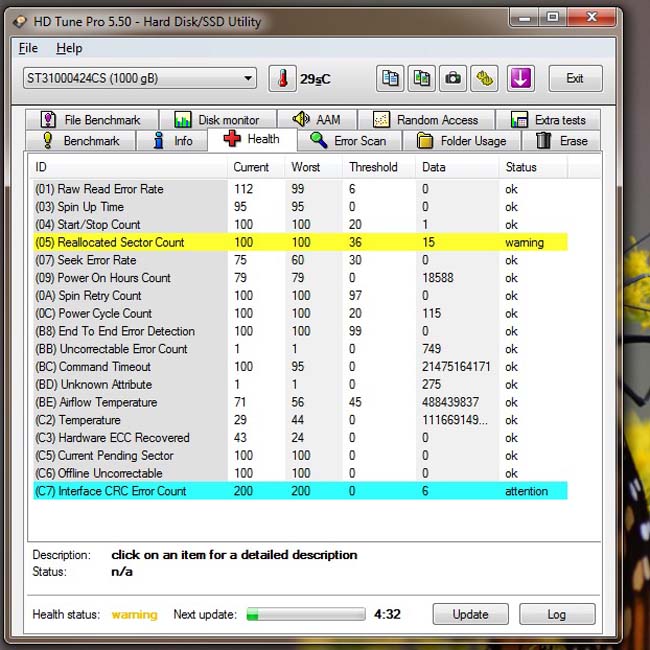Open the Disk monitor tab
Viewport: 650px width, 650px height.
coord(218,120)
